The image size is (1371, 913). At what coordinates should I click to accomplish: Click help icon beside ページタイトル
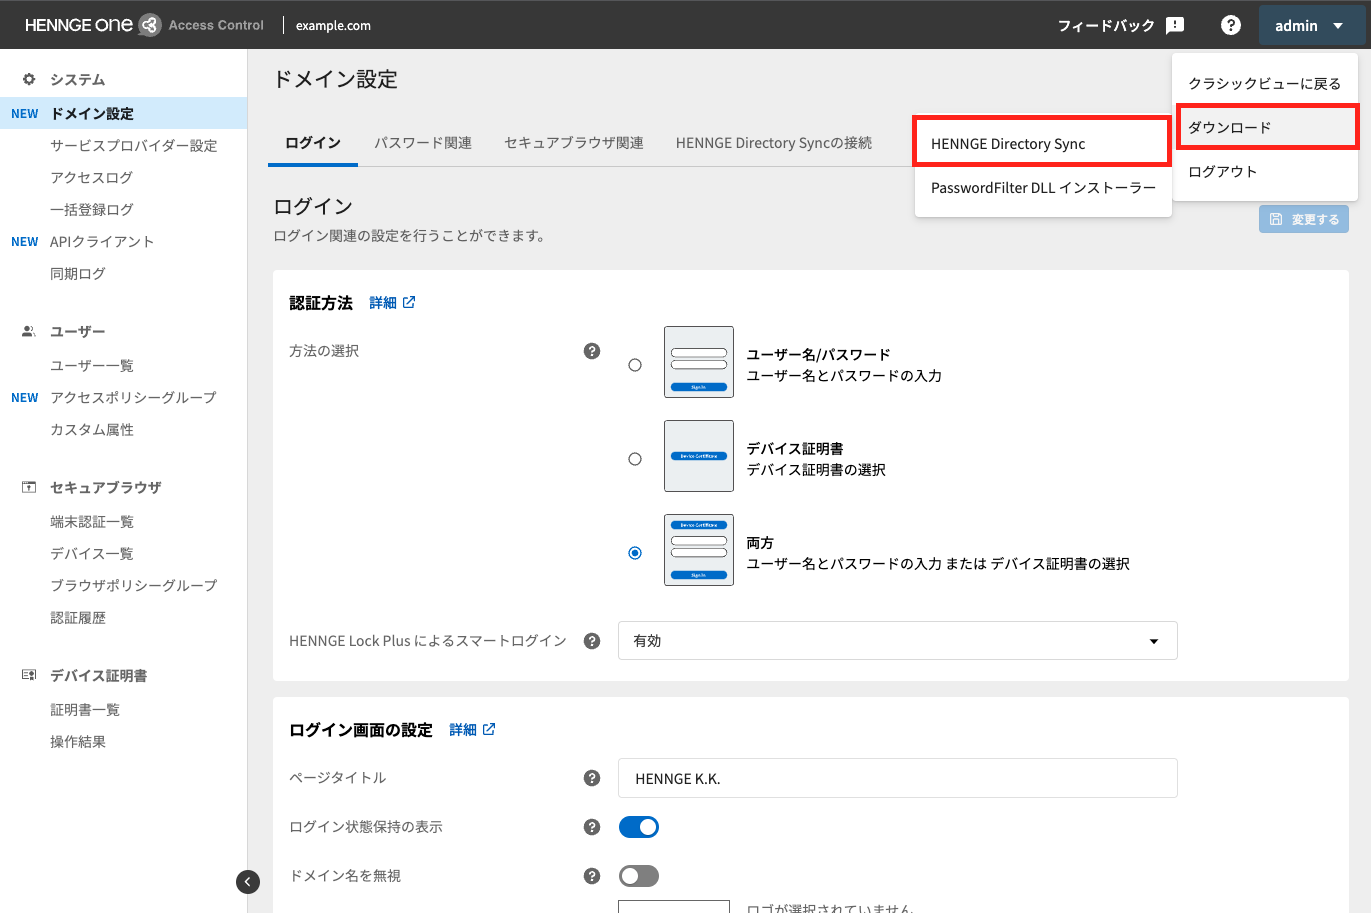(x=592, y=778)
